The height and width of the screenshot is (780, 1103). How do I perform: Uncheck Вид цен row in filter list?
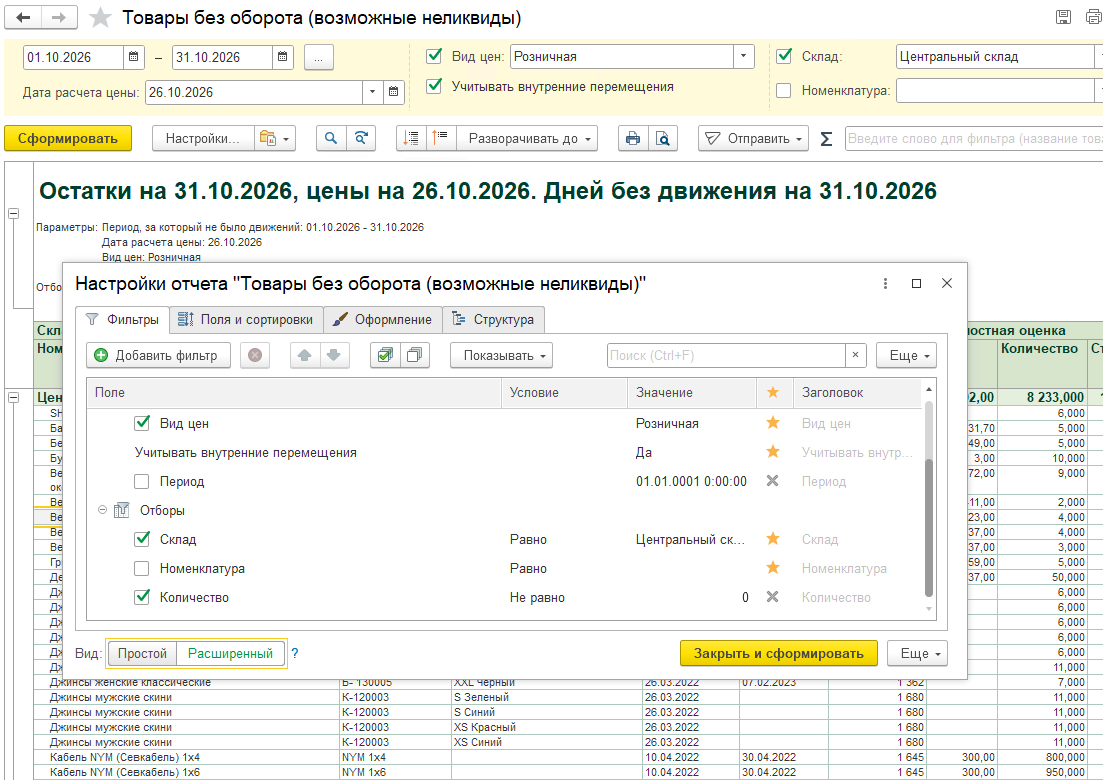pyautogui.click(x=142, y=423)
